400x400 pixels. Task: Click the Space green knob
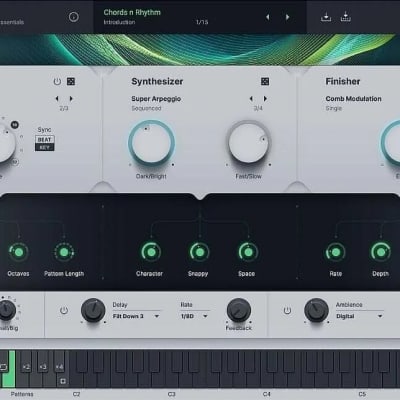248,252
